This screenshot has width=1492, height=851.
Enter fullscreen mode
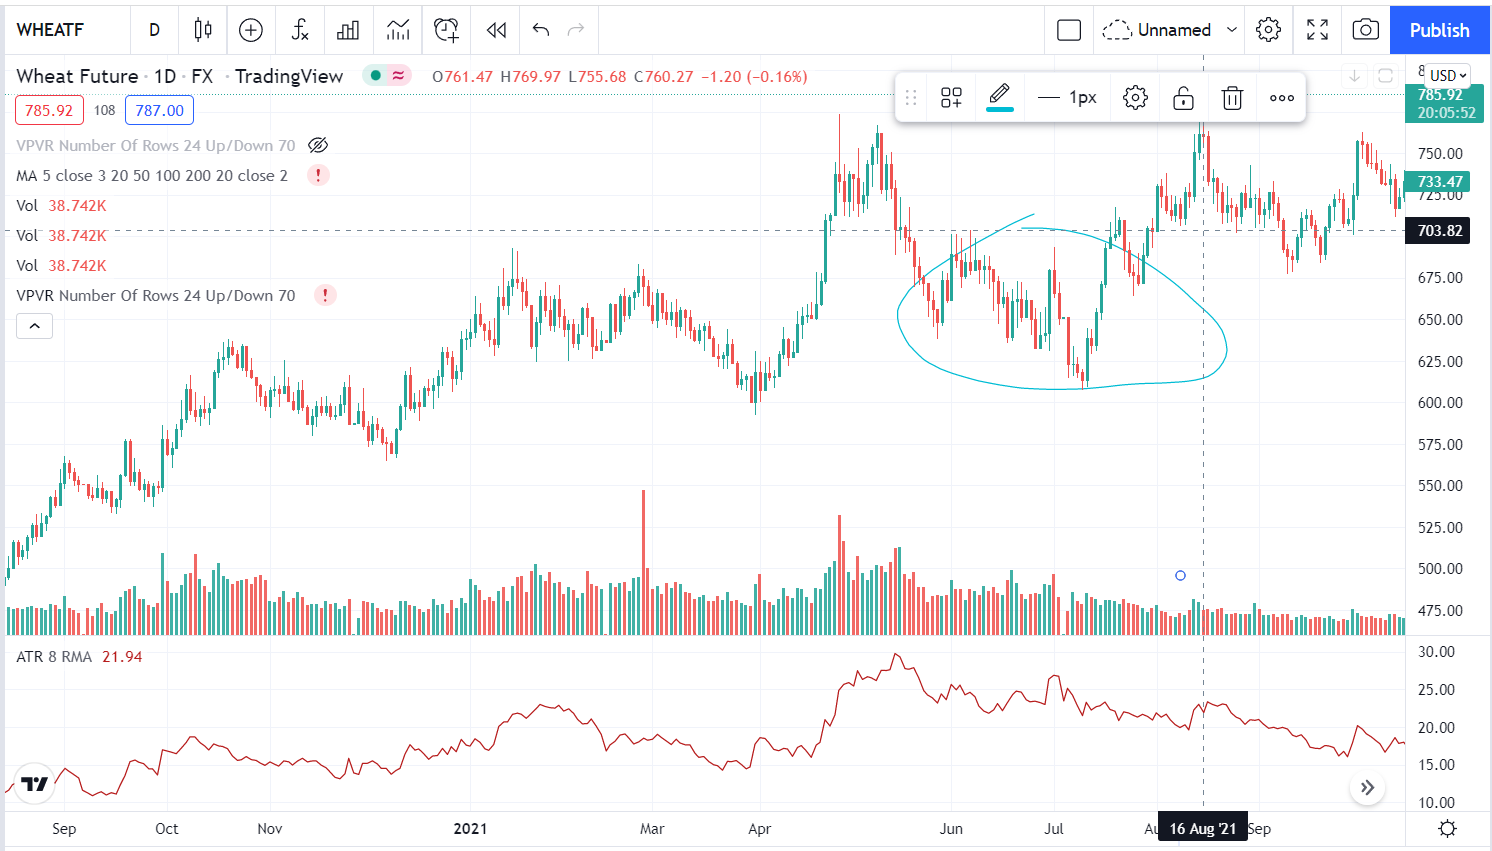pyautogui.click(x=1318, y=30)
